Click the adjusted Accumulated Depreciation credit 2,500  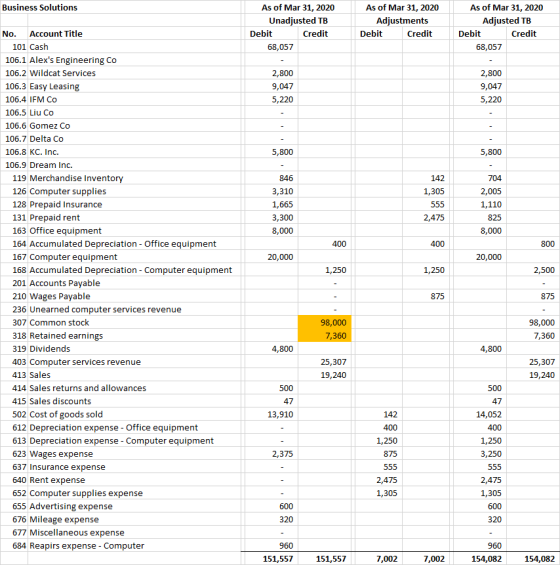click(544, 270)
